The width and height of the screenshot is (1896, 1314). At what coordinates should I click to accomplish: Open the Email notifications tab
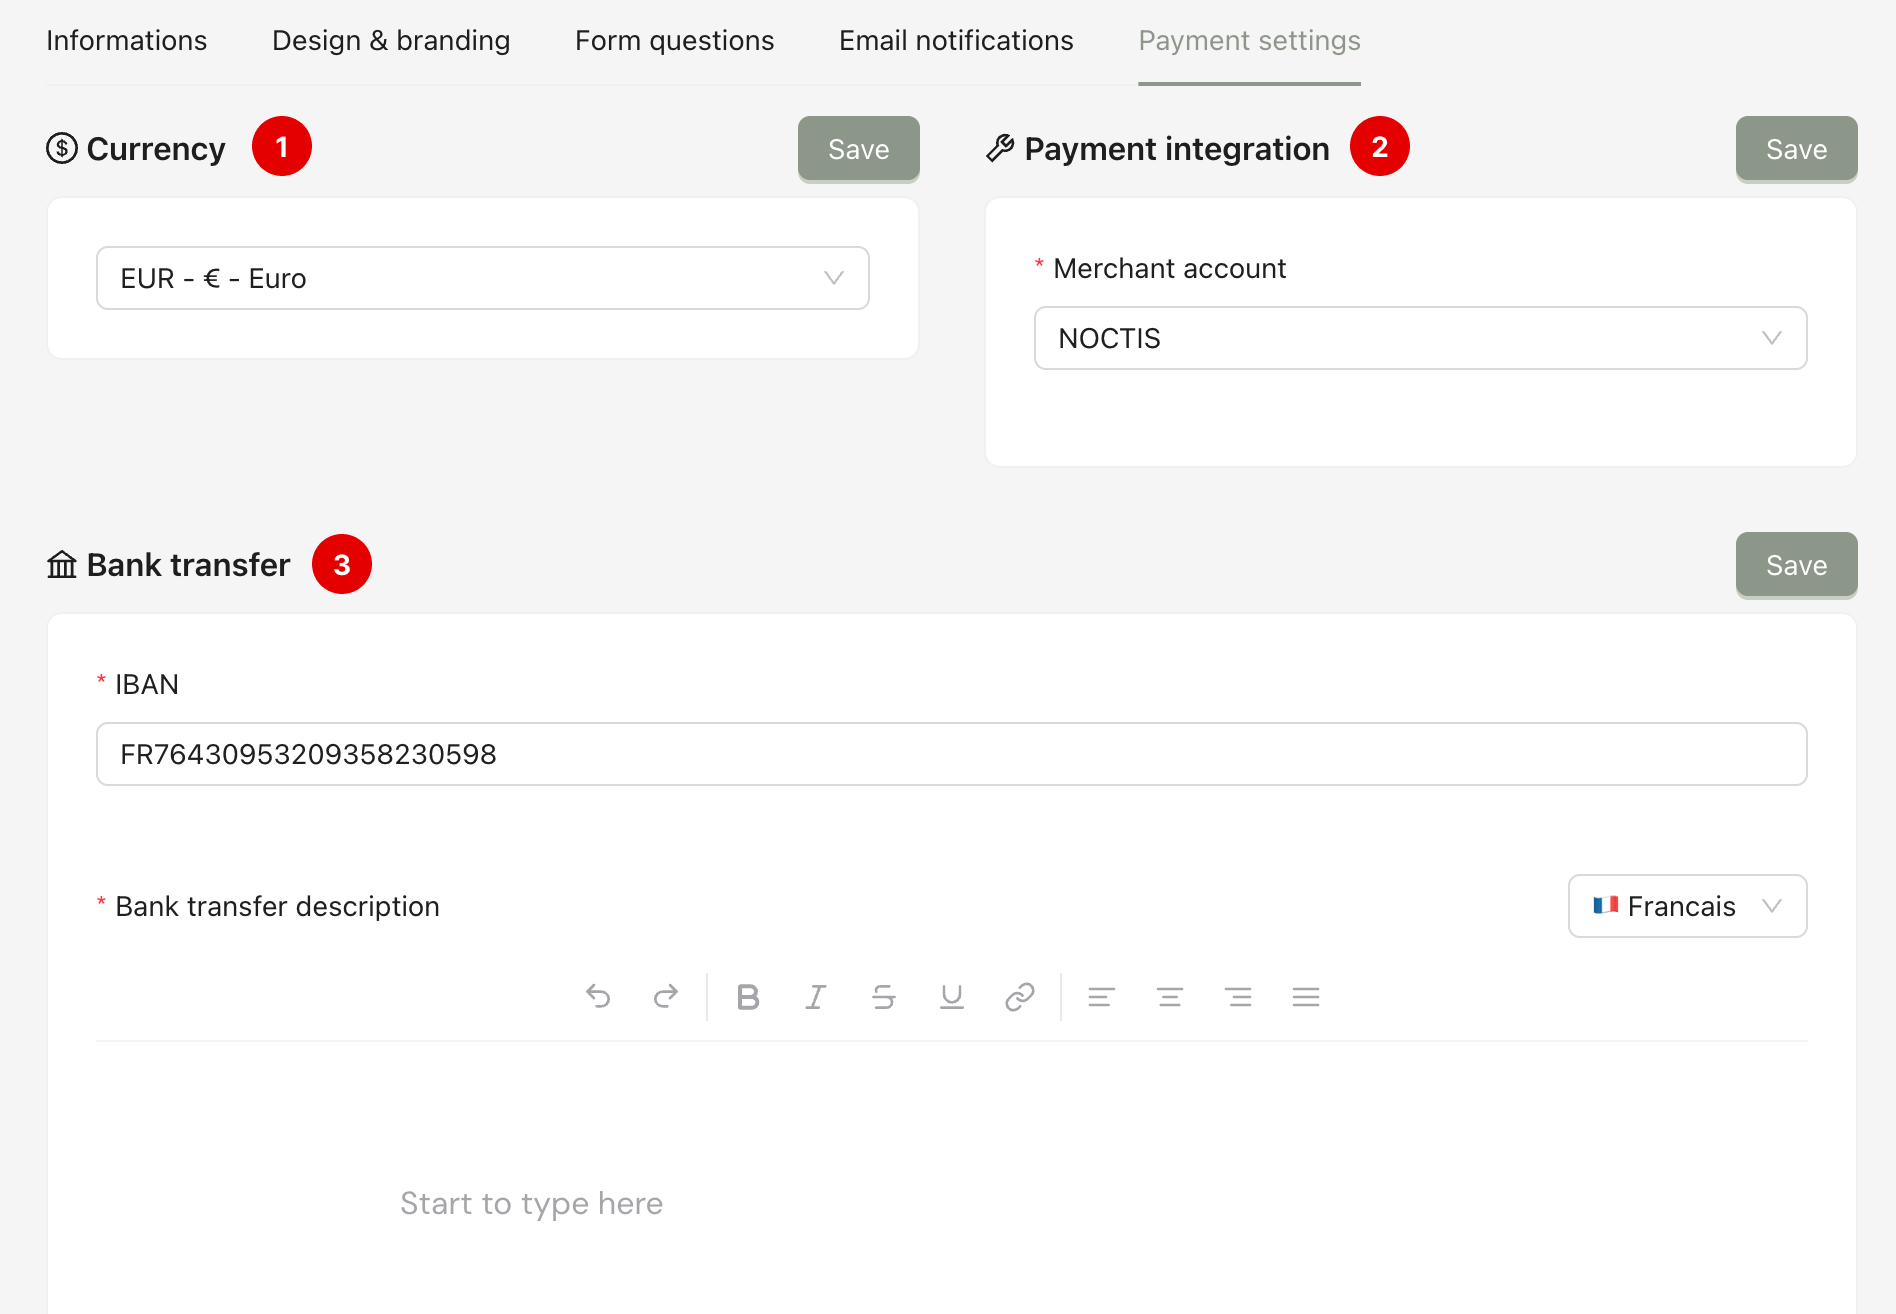(956, 41)
